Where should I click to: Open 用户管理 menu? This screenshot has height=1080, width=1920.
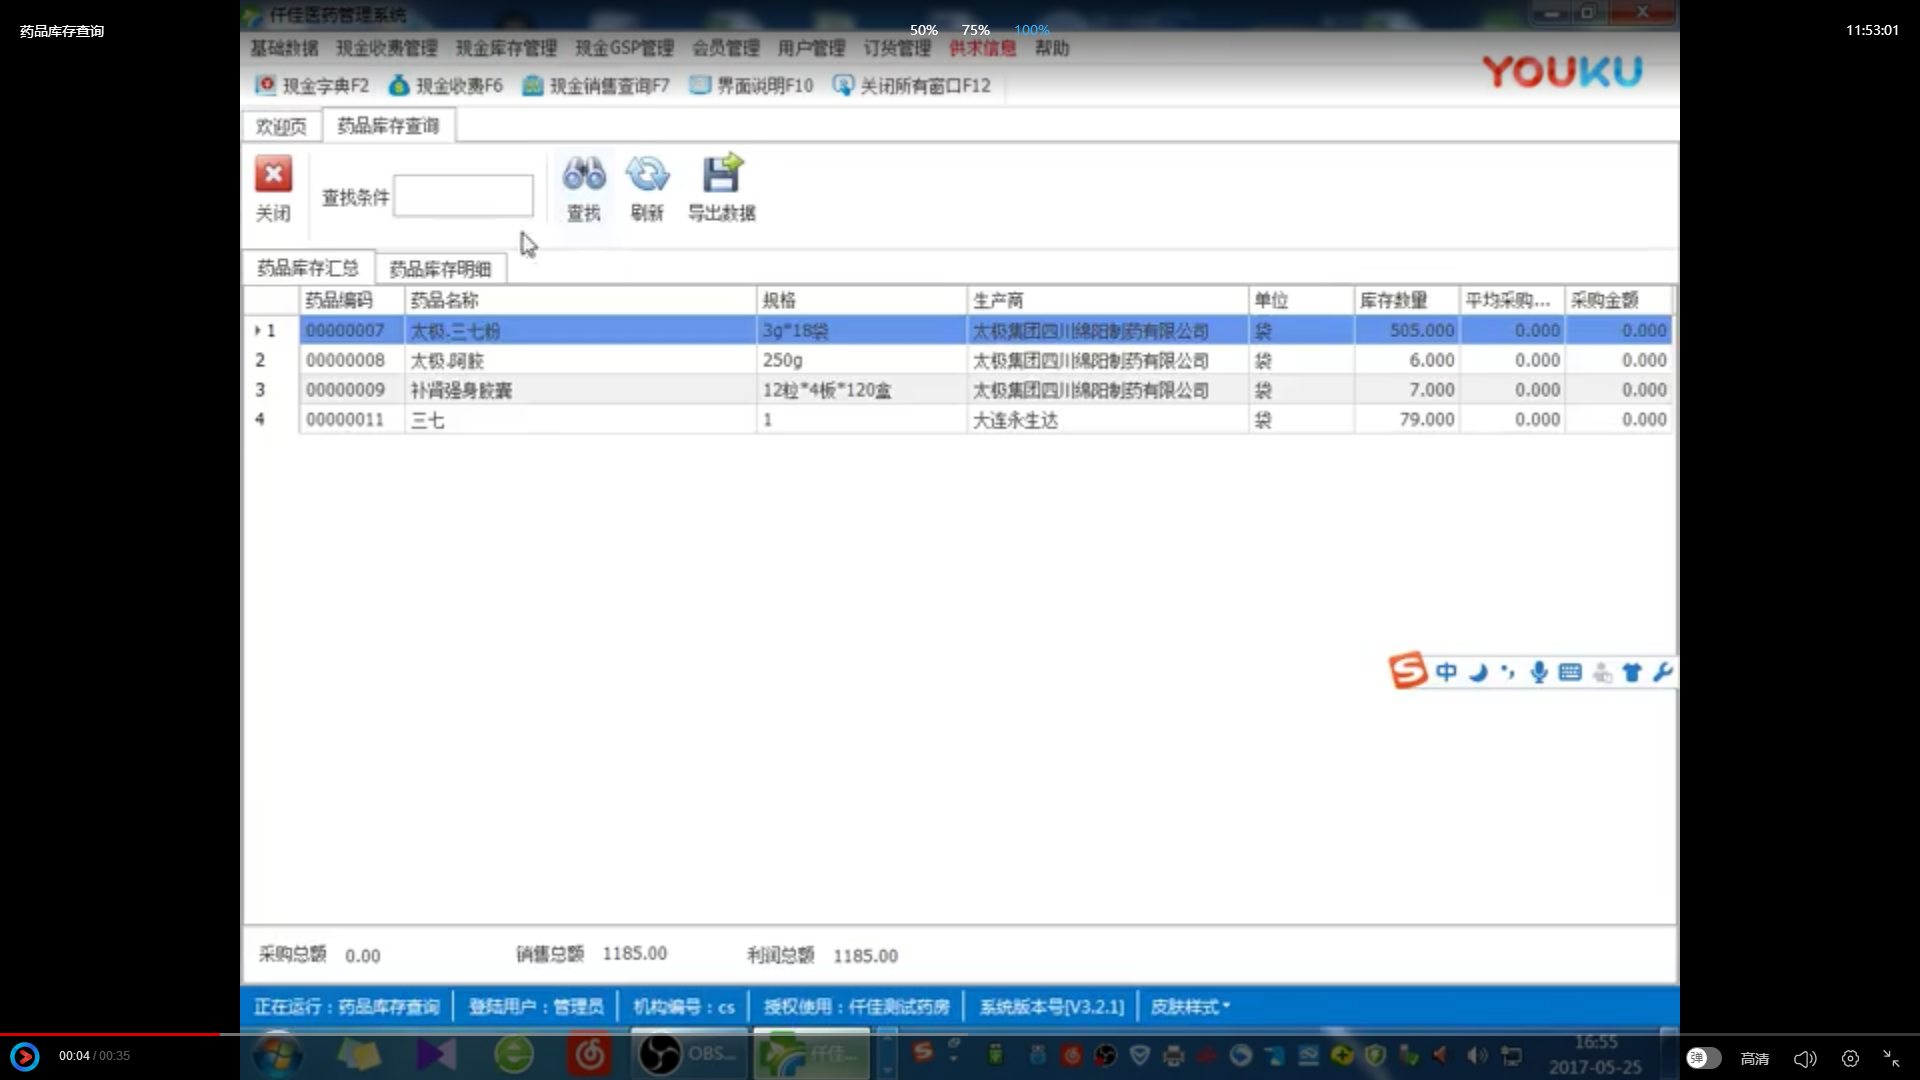tap(811, 48)
